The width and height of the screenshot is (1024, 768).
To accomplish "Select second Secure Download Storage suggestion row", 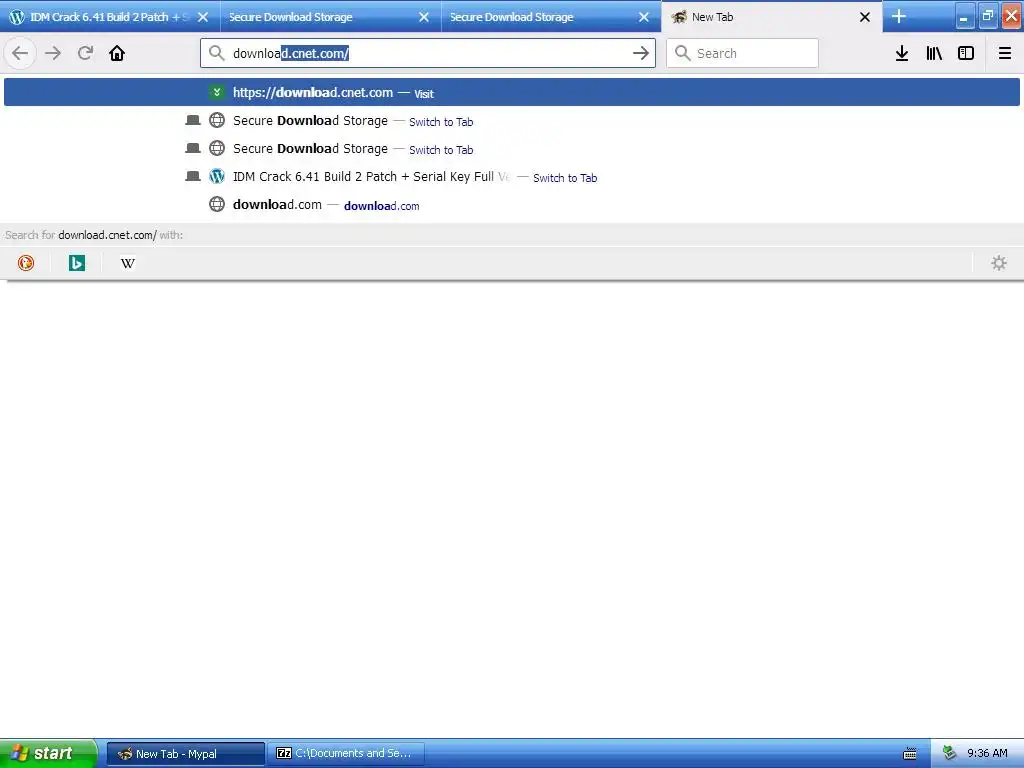I will [x=512, y=149].
